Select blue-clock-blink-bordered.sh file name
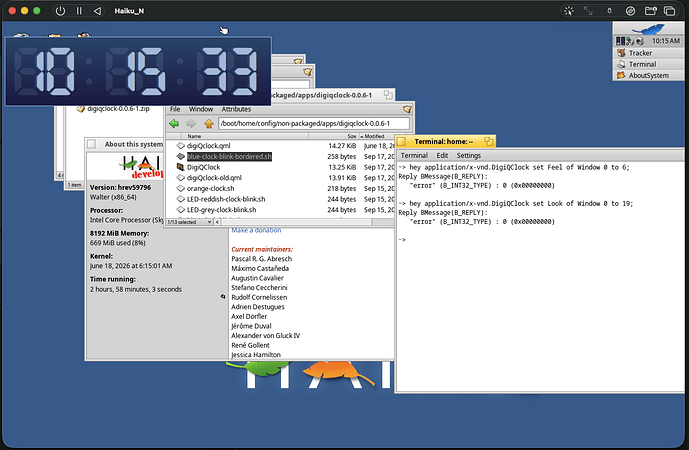Viewport: 689px width, 450px height. click(229, 156)
